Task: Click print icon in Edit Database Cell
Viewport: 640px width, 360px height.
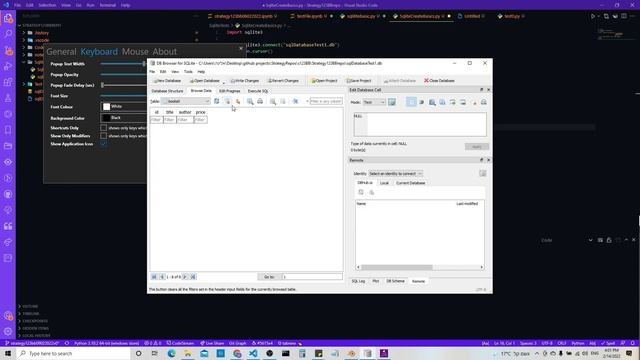Action: (x=484, y=102)
